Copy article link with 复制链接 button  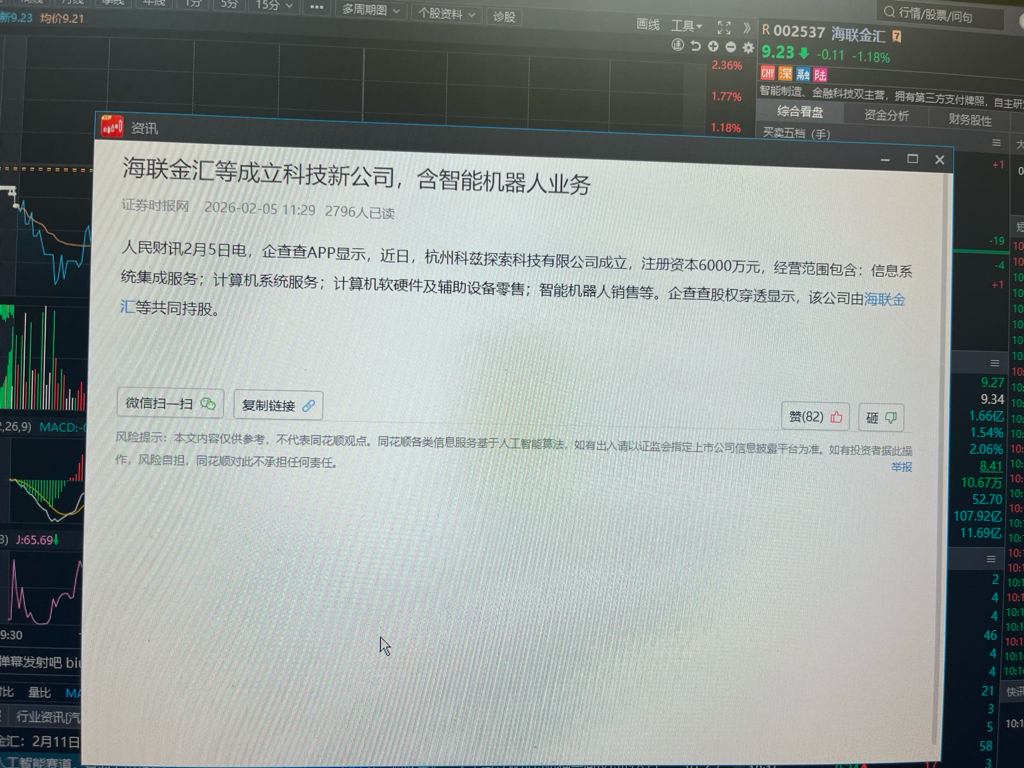click(278, 406)
